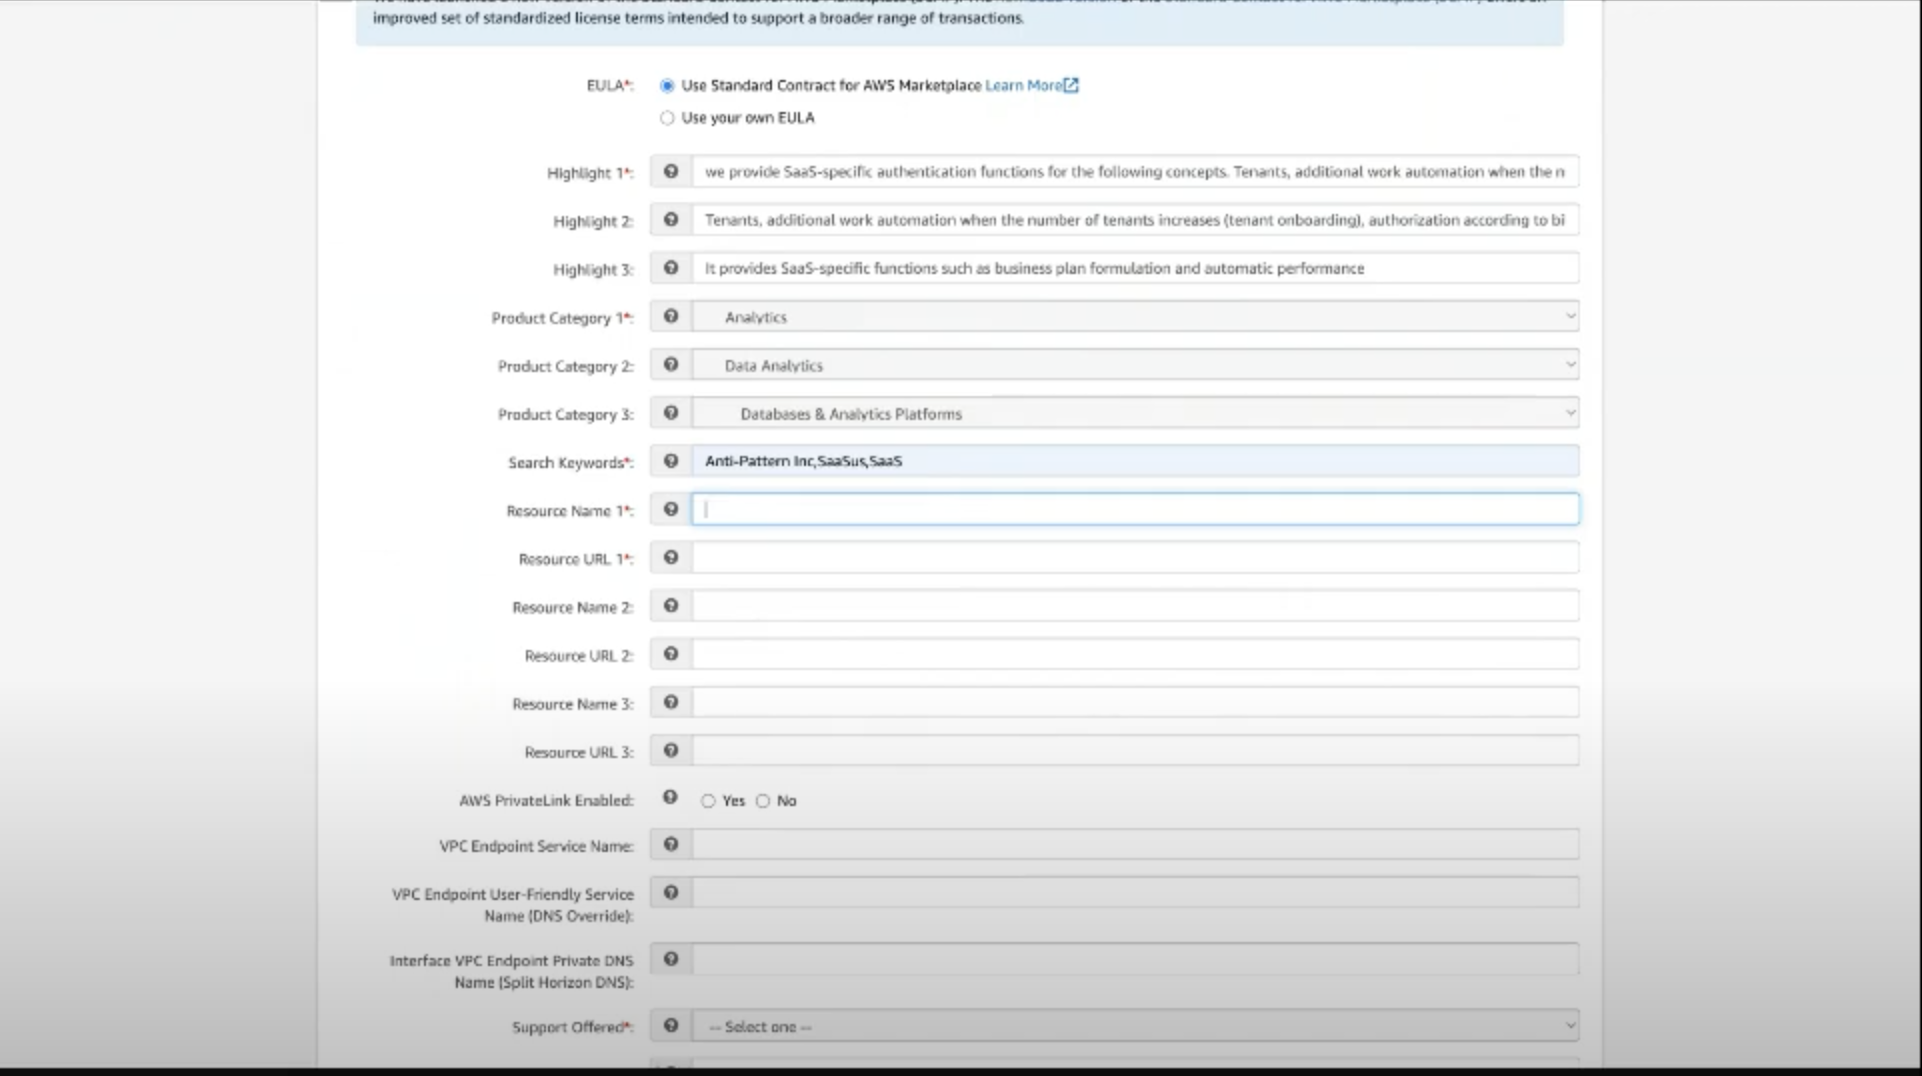This screenshot has height=1076, width=1922.
Task: Click into the Highlight 2 text field
Action: point(1135,220)
